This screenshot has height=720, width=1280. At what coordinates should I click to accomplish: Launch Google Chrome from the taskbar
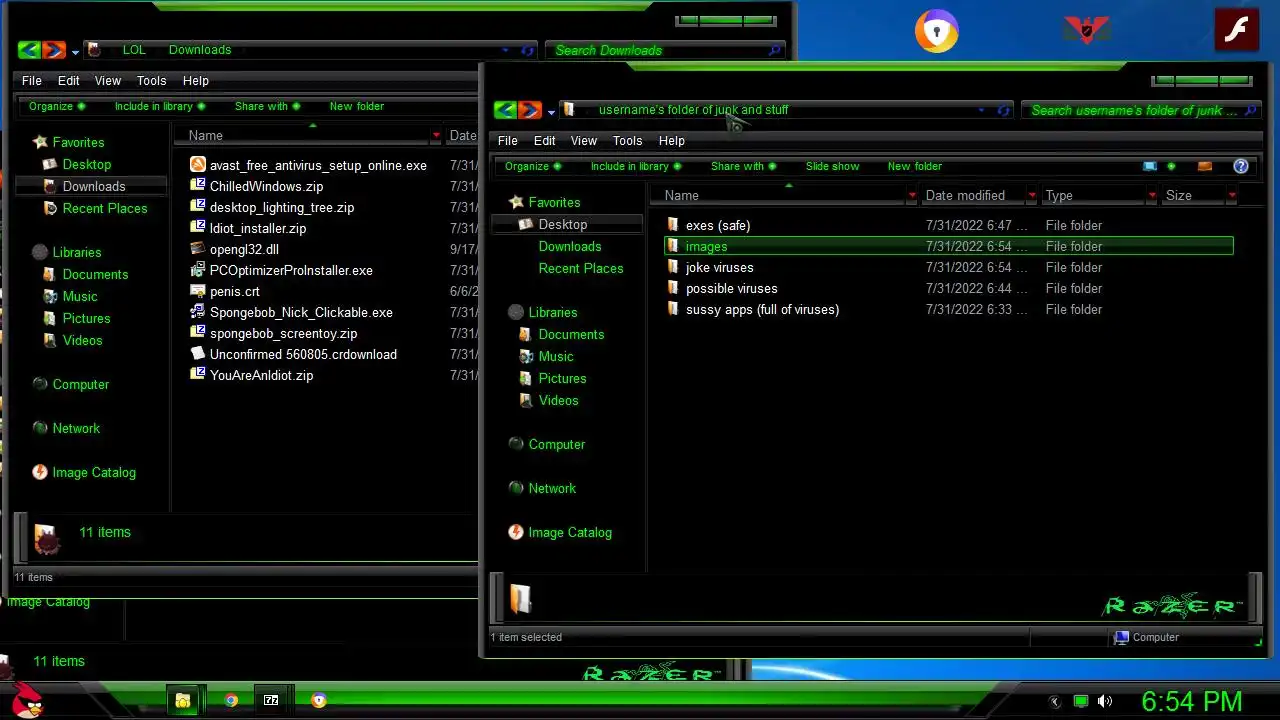[x=231, y=701]
